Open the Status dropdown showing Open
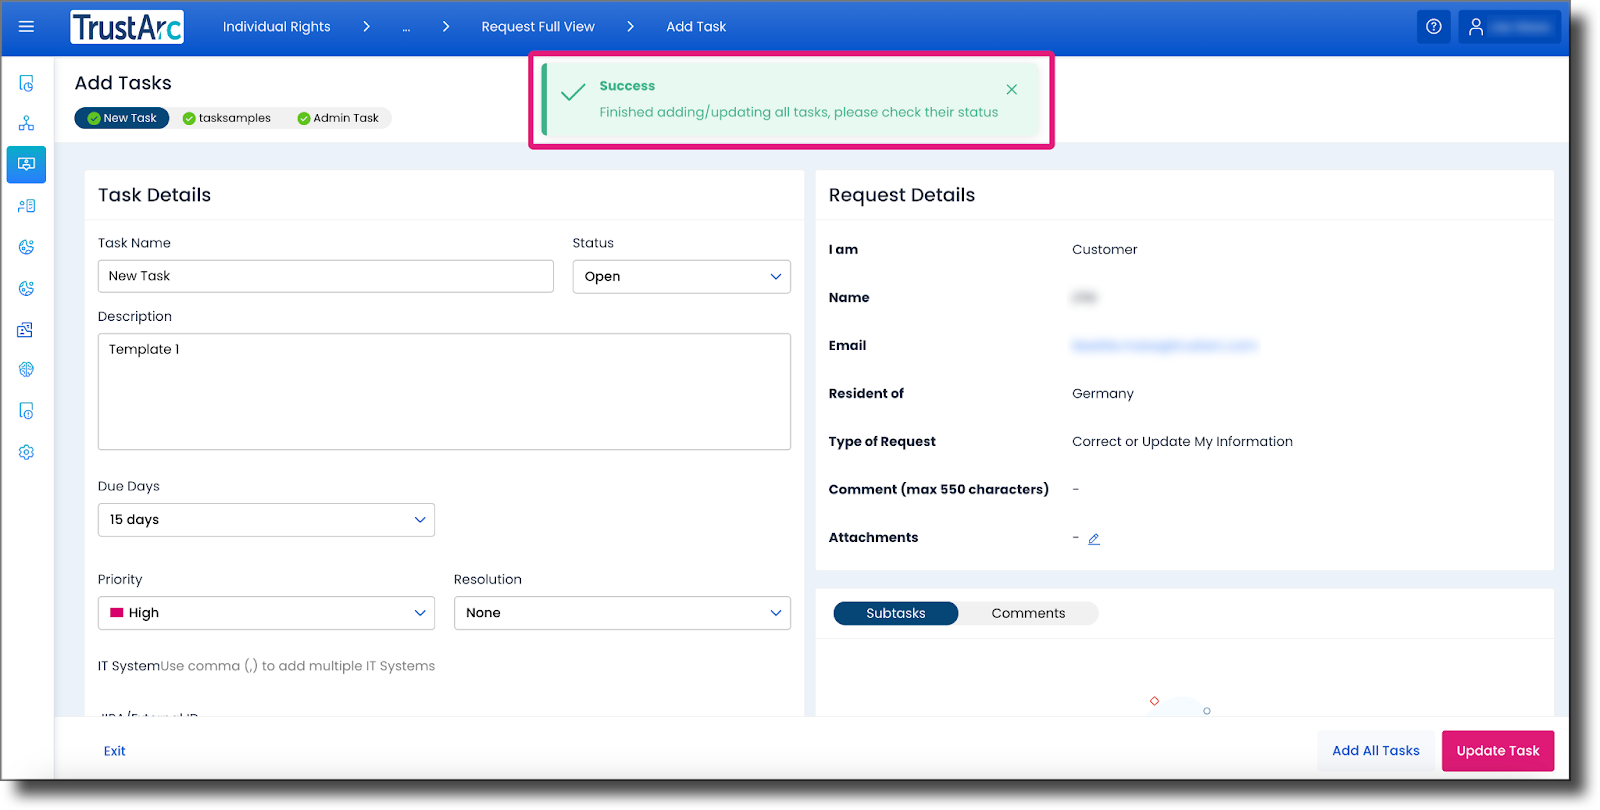Viewport: 1600px width, 810px height. (681, 277)
